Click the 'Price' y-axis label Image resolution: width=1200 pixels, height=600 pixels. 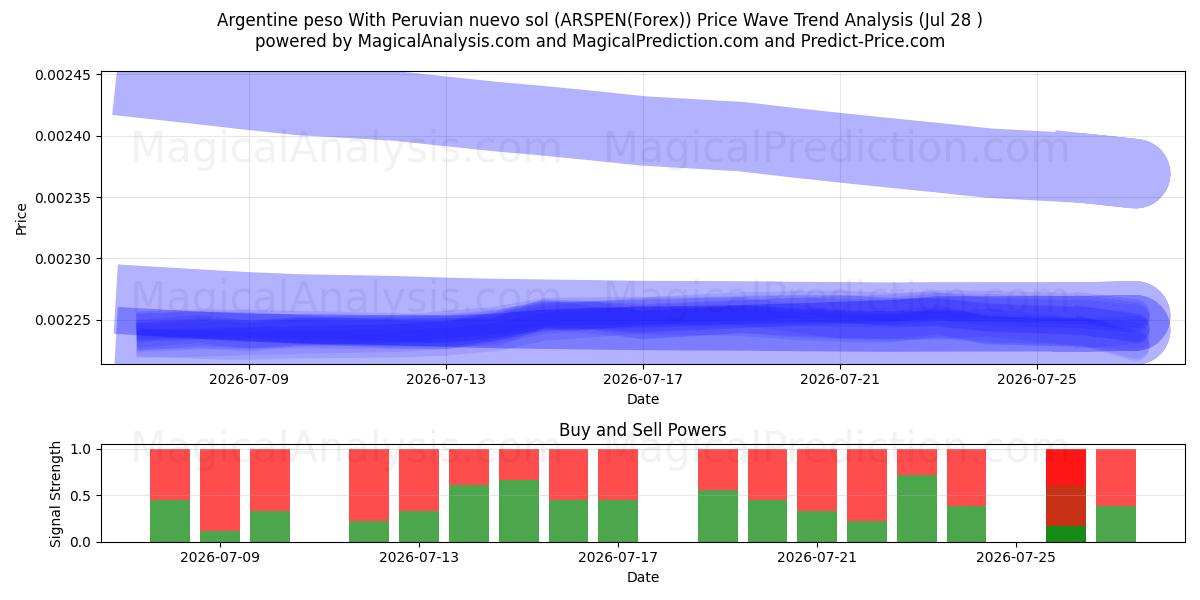coord(22,218)
